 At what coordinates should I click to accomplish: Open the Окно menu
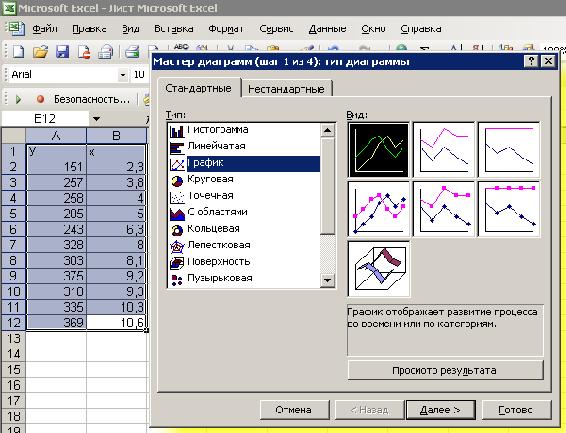point(374,29)
